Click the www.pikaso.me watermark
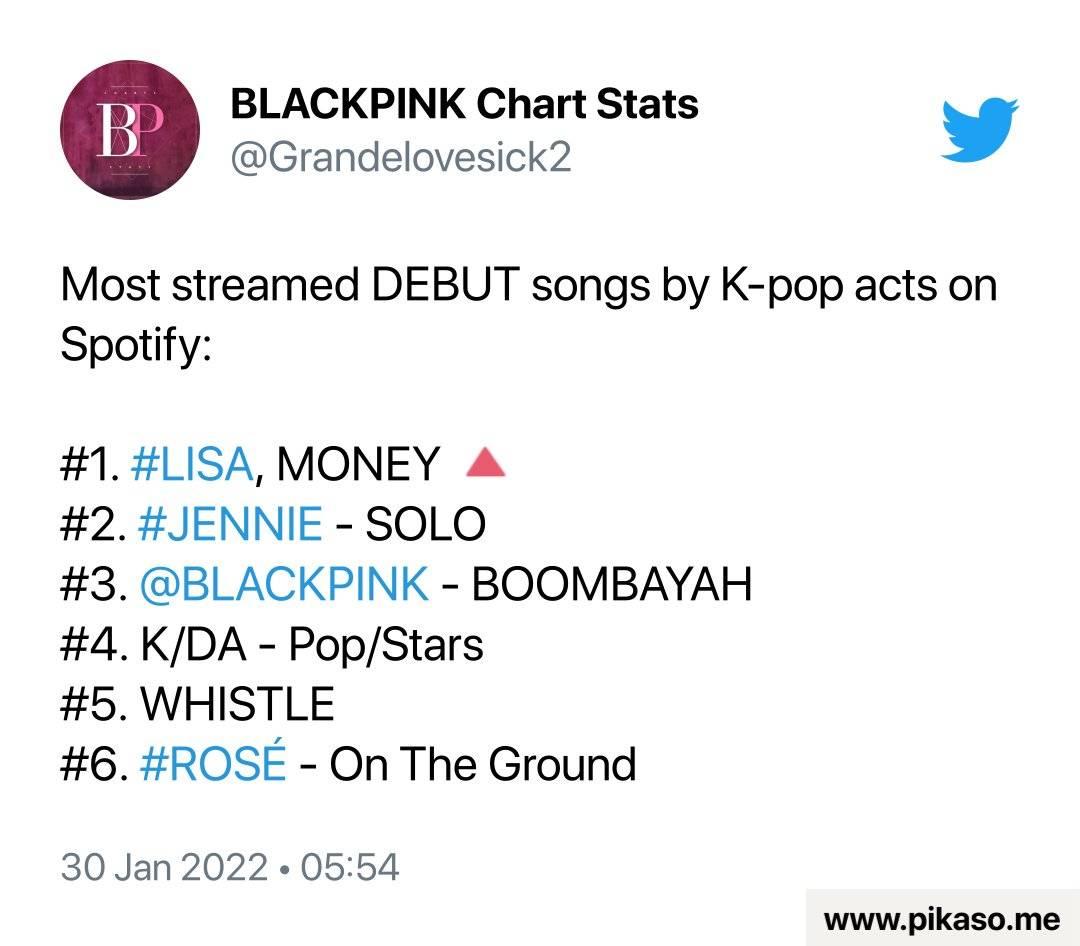The height and width of the screenshot is (946, 1080). [942, 919]
